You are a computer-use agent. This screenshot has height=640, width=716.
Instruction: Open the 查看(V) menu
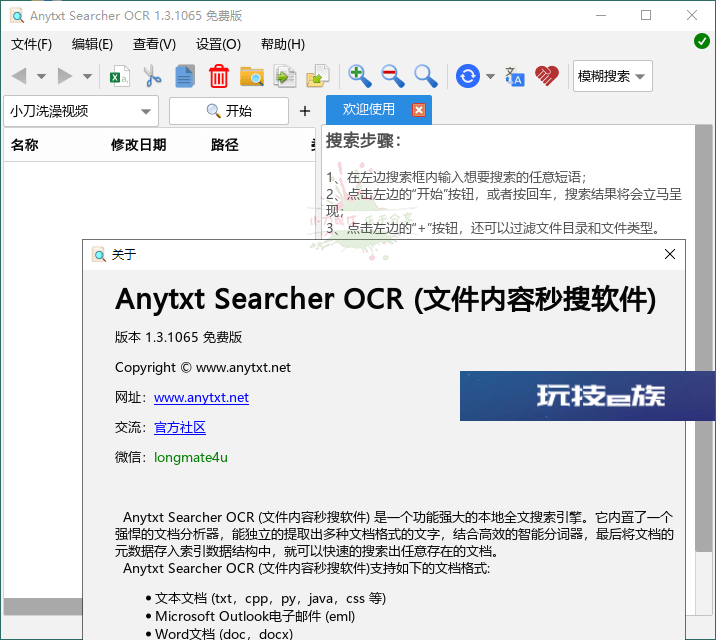[x=154, y=44]
